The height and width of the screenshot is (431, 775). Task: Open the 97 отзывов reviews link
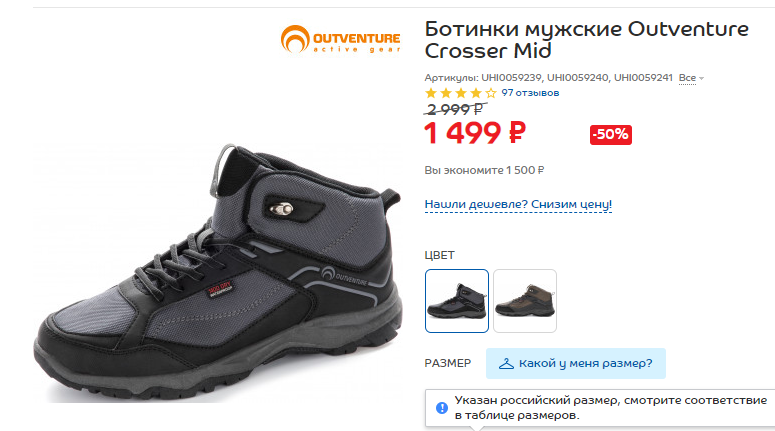tap(530, 93)
